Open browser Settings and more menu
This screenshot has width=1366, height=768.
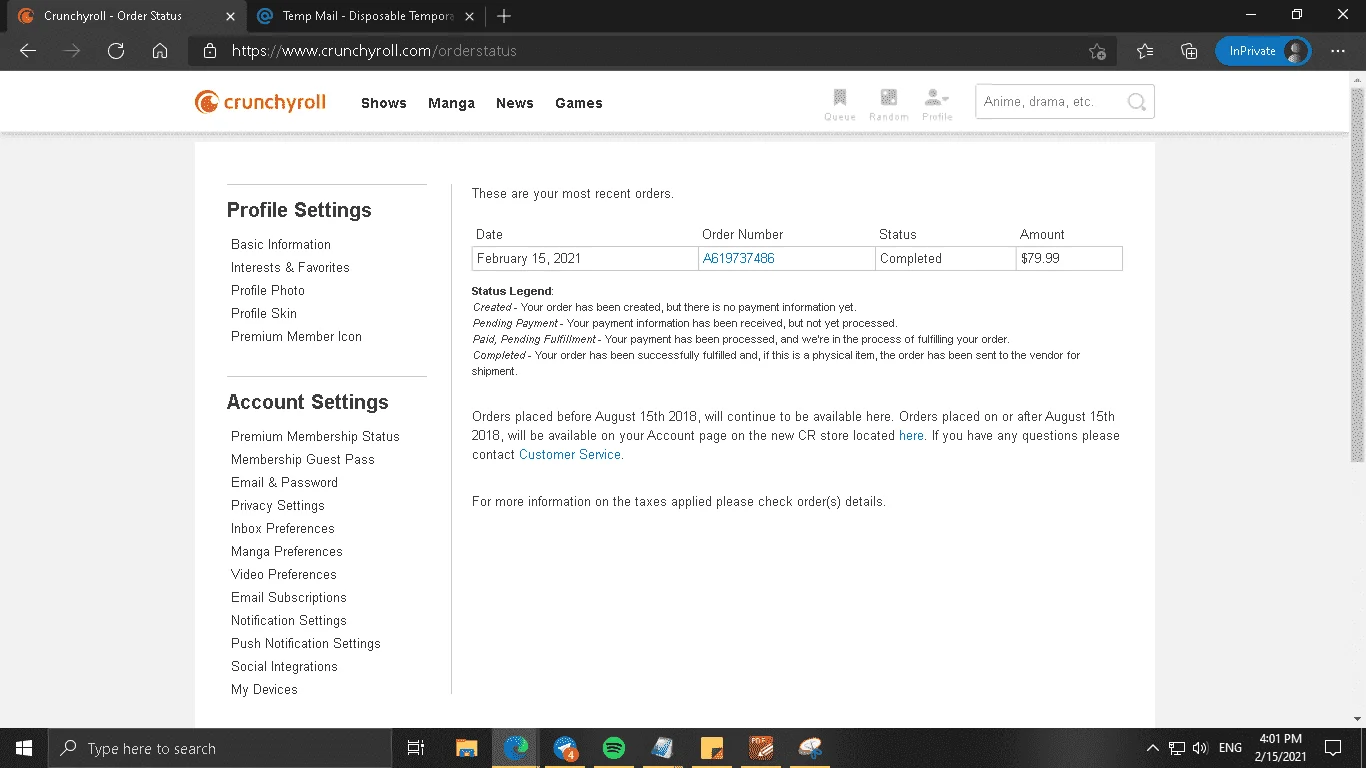point(1338,51)
